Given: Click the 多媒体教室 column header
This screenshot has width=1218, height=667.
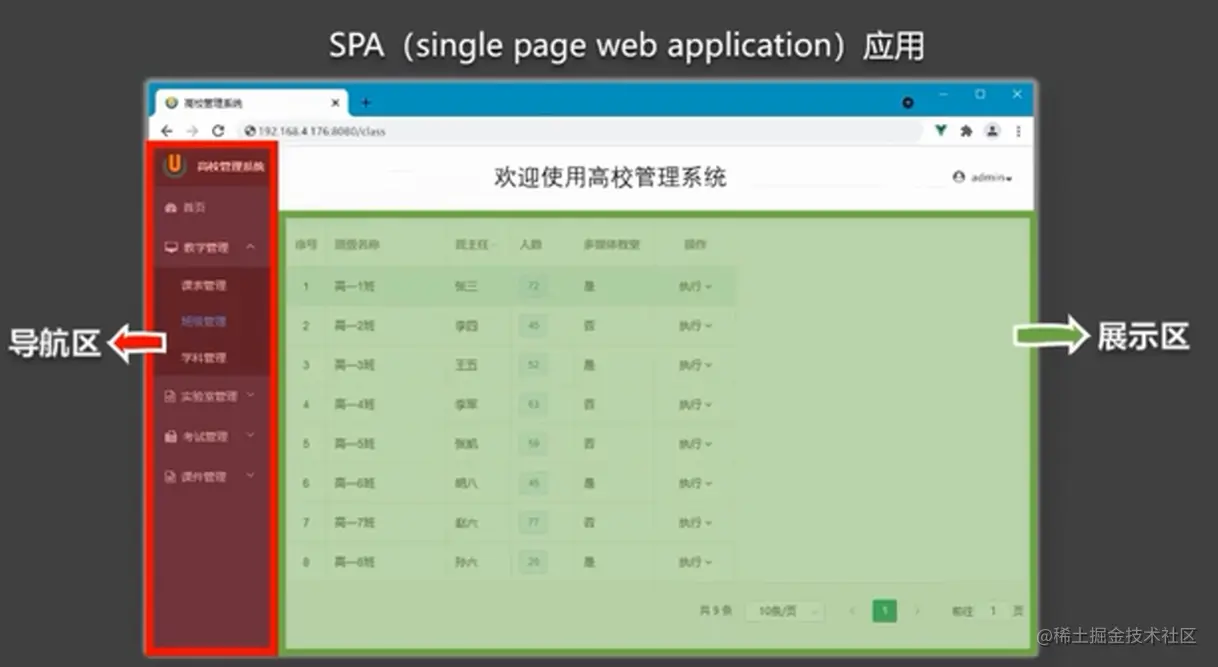Looking at the screenshot, I should pyautogui.click(x=612, y=244).
